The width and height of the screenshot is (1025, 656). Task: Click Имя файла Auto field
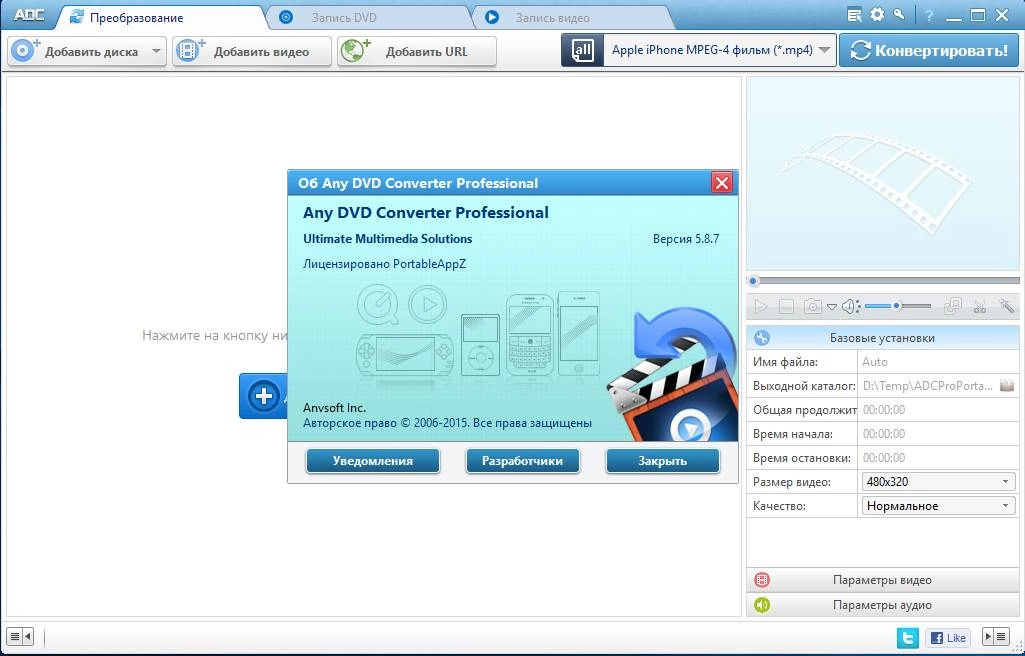(x=937, y=361)
